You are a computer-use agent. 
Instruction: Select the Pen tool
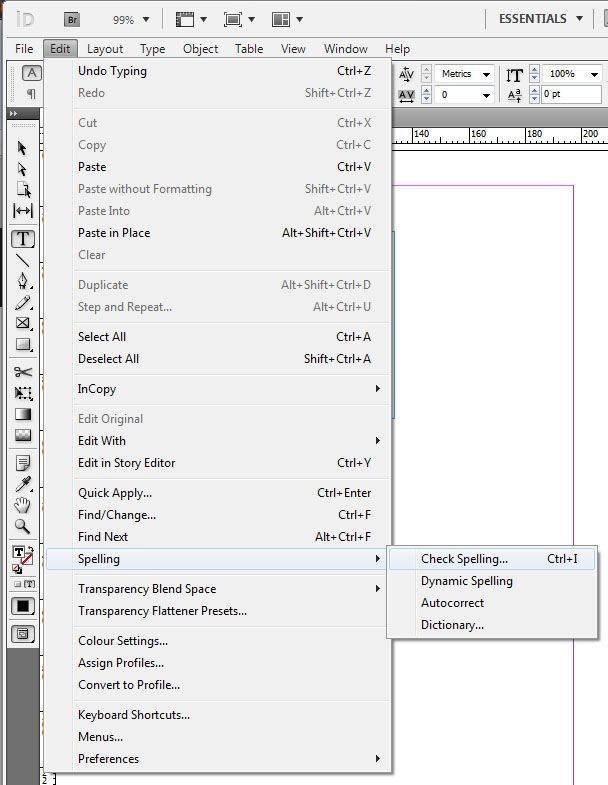23,281
